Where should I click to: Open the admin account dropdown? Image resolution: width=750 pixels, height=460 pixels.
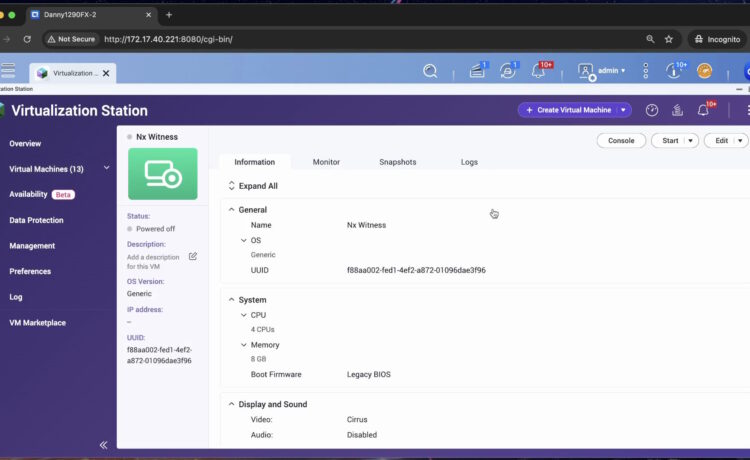click(612, 71)
